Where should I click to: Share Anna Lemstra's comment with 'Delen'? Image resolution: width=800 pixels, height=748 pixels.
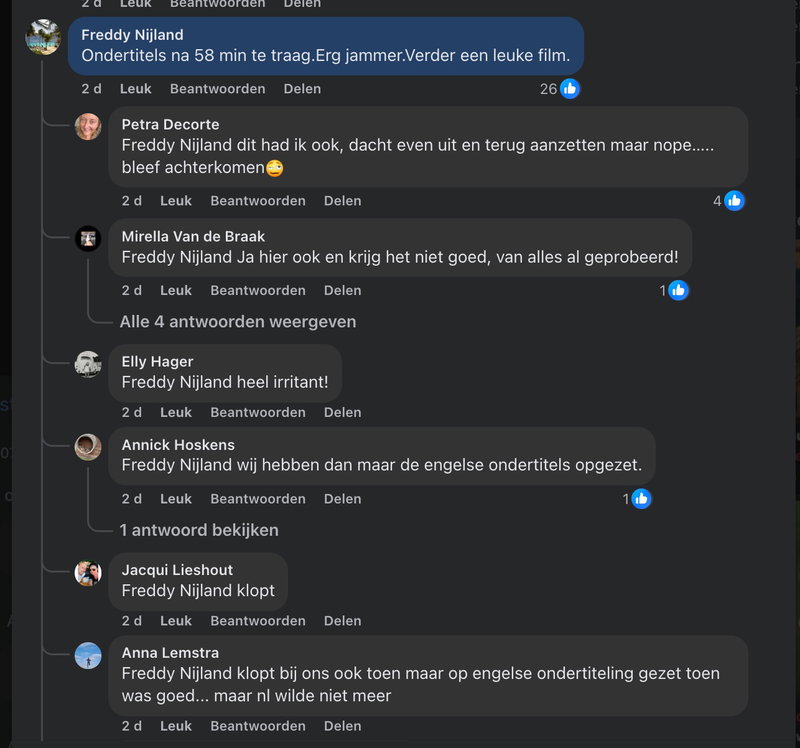point(343,726)
